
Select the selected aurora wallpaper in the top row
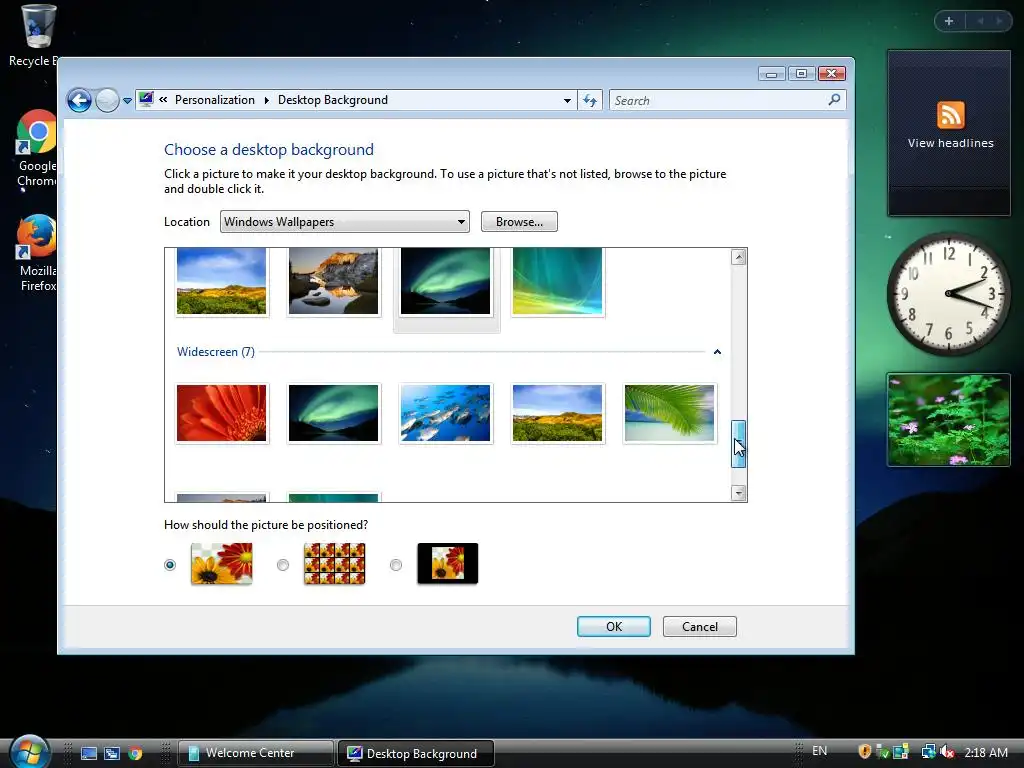click(x=445, y=281)
